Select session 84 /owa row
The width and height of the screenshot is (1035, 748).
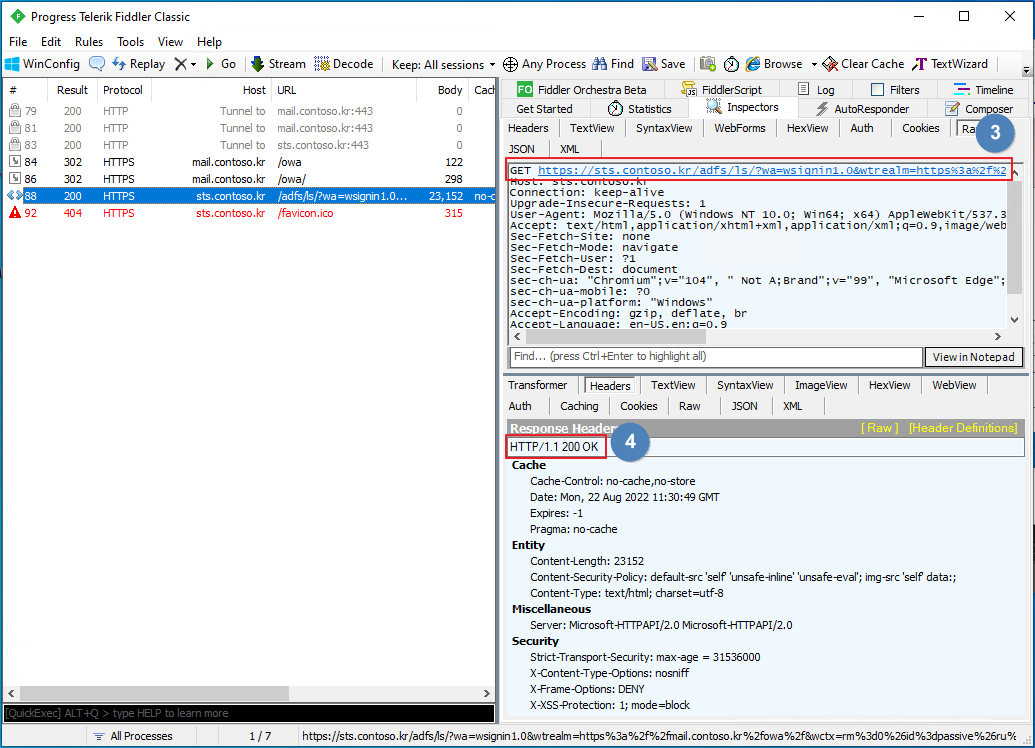pos(249,162)
